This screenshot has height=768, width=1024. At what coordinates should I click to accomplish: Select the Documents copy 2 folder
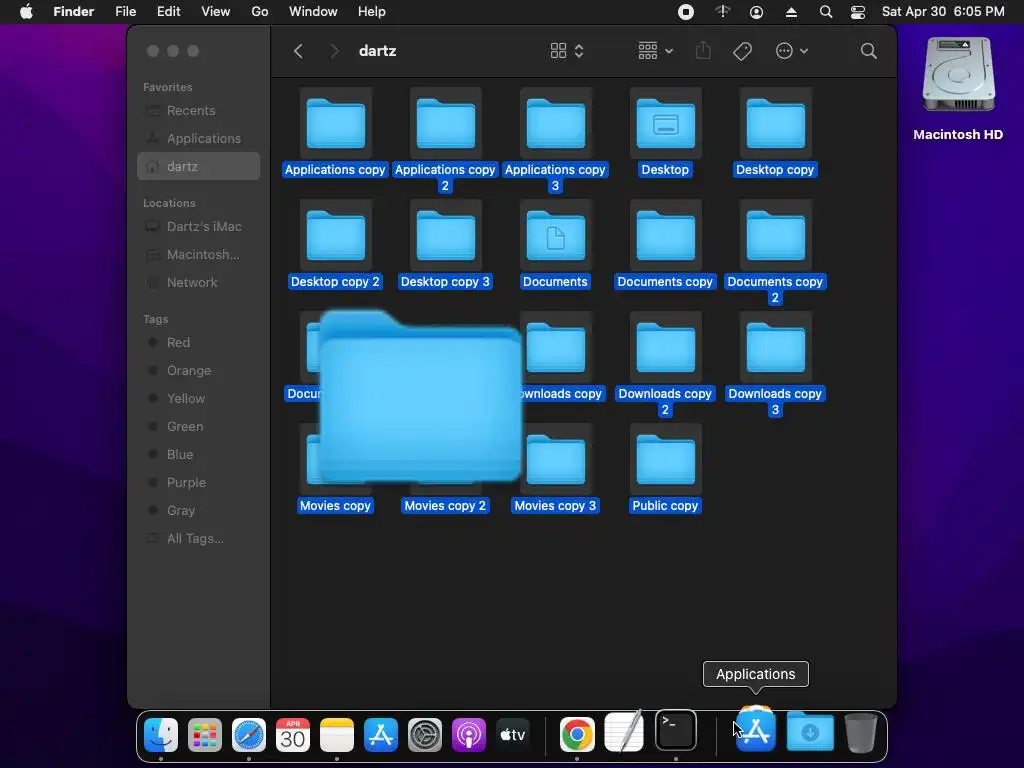[x=775, y=236]
